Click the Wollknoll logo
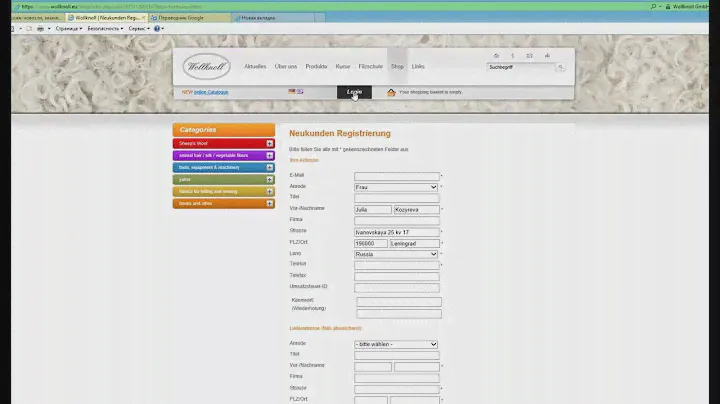This screenshot has height=404, width=720. (x=207, y=67)
